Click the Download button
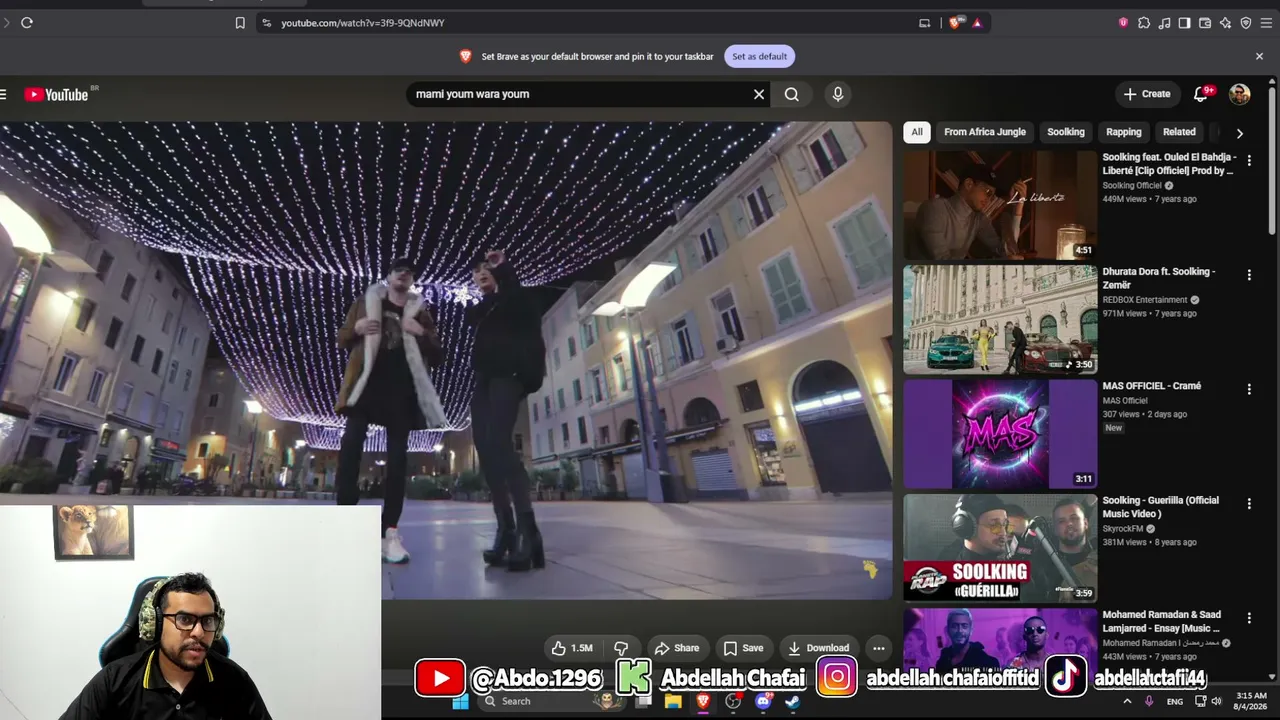Viewport: 1280px width, 720px height. (x=818, y=648)
